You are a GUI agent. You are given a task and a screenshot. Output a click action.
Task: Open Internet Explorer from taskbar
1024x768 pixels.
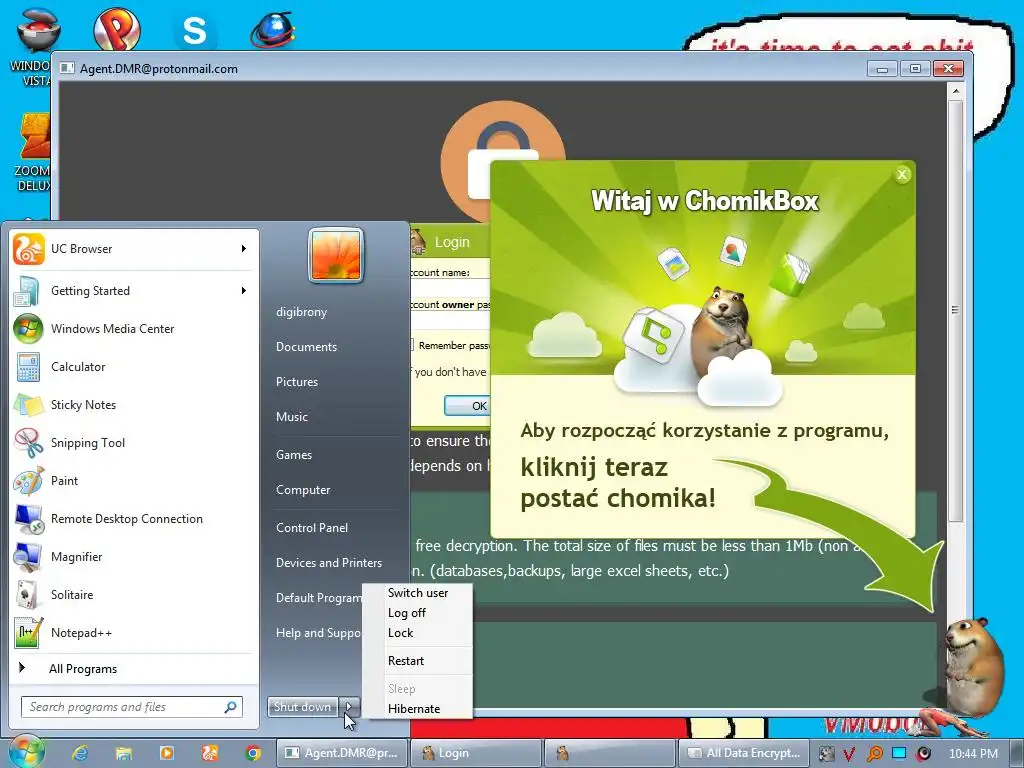tap(80, 753)
